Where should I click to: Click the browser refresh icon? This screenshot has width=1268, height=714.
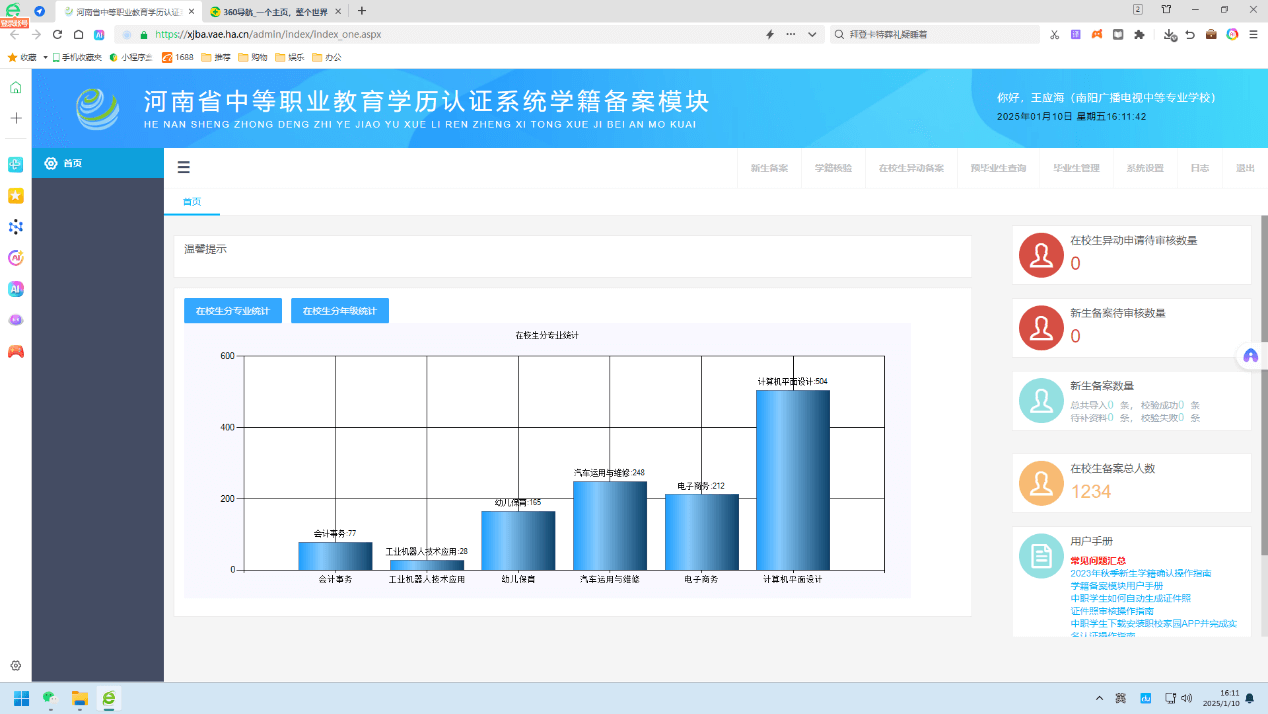[x=57, y=34]
